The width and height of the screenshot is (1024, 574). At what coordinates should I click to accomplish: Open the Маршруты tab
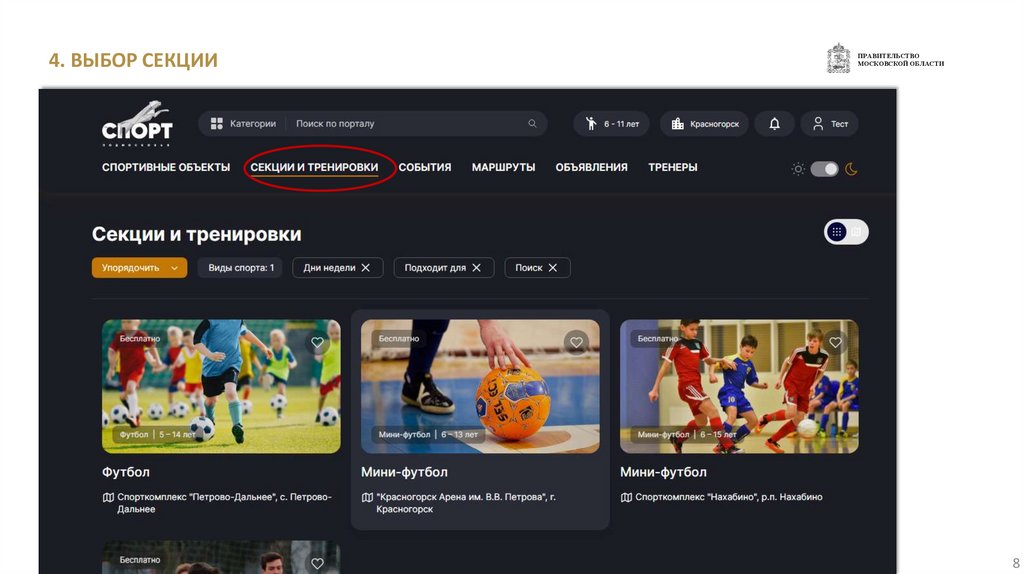click(504, 167)
